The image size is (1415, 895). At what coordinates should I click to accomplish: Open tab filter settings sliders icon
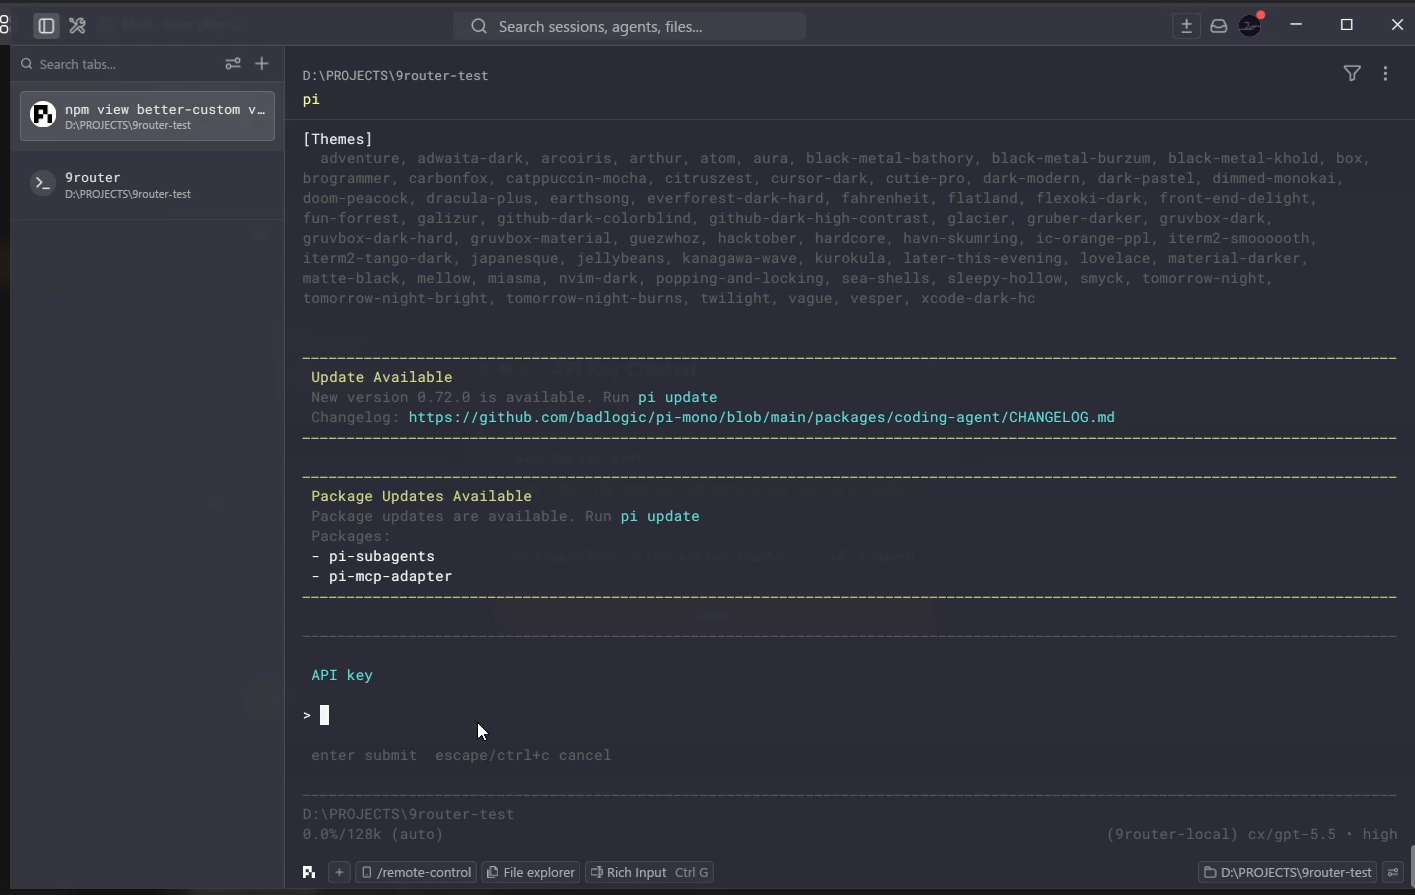pyautogui.click(x=233, y=64)
